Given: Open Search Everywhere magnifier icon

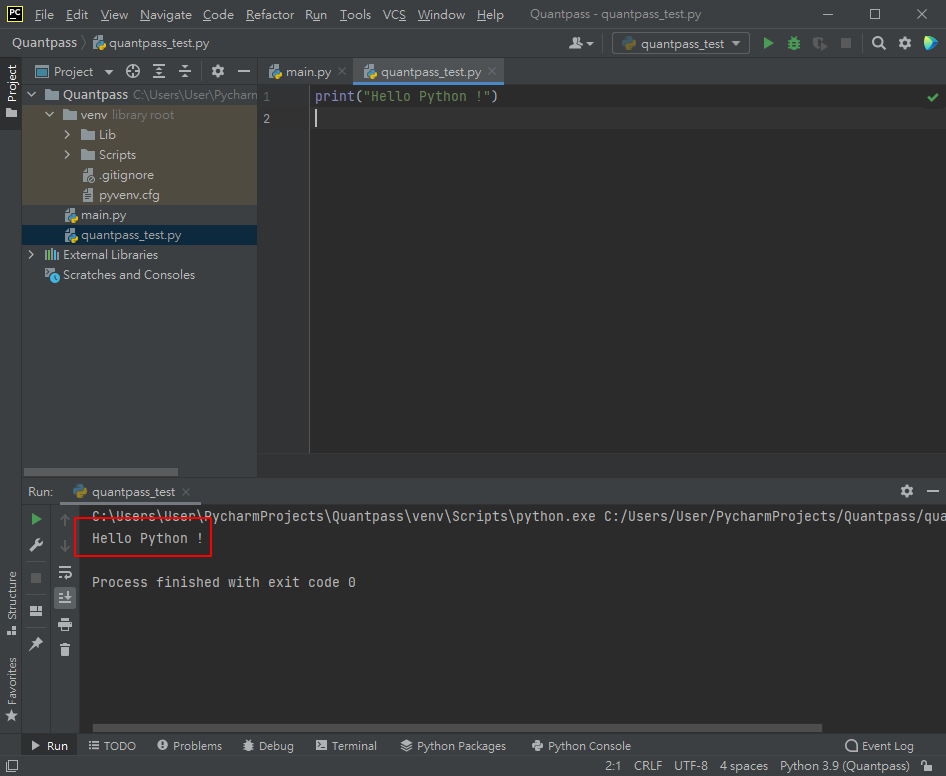Looking at the screenshot, I should (x=878, y=43).
